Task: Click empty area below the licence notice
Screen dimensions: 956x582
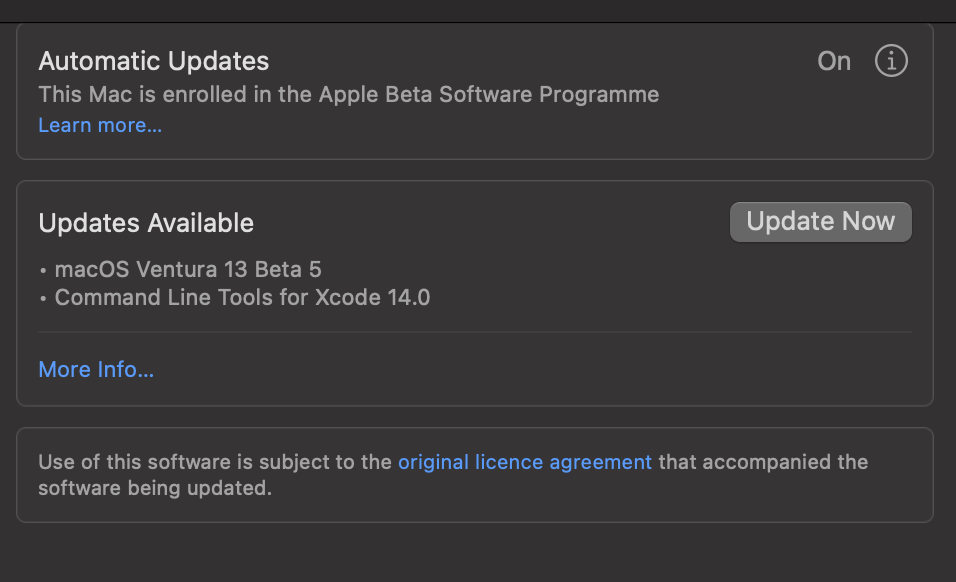Action: [x=478, y=552]
